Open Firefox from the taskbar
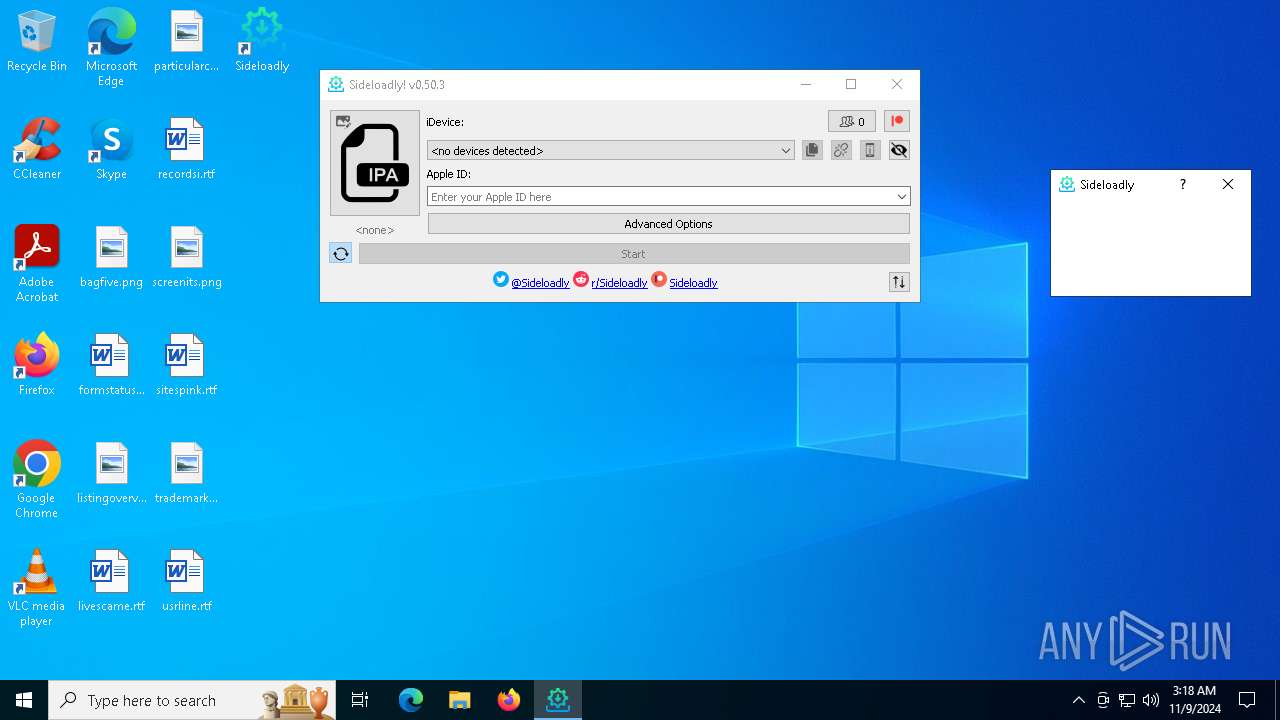The width and height of the screenshot is (1280, 720). pyautogui.click(x=508, y=700)
